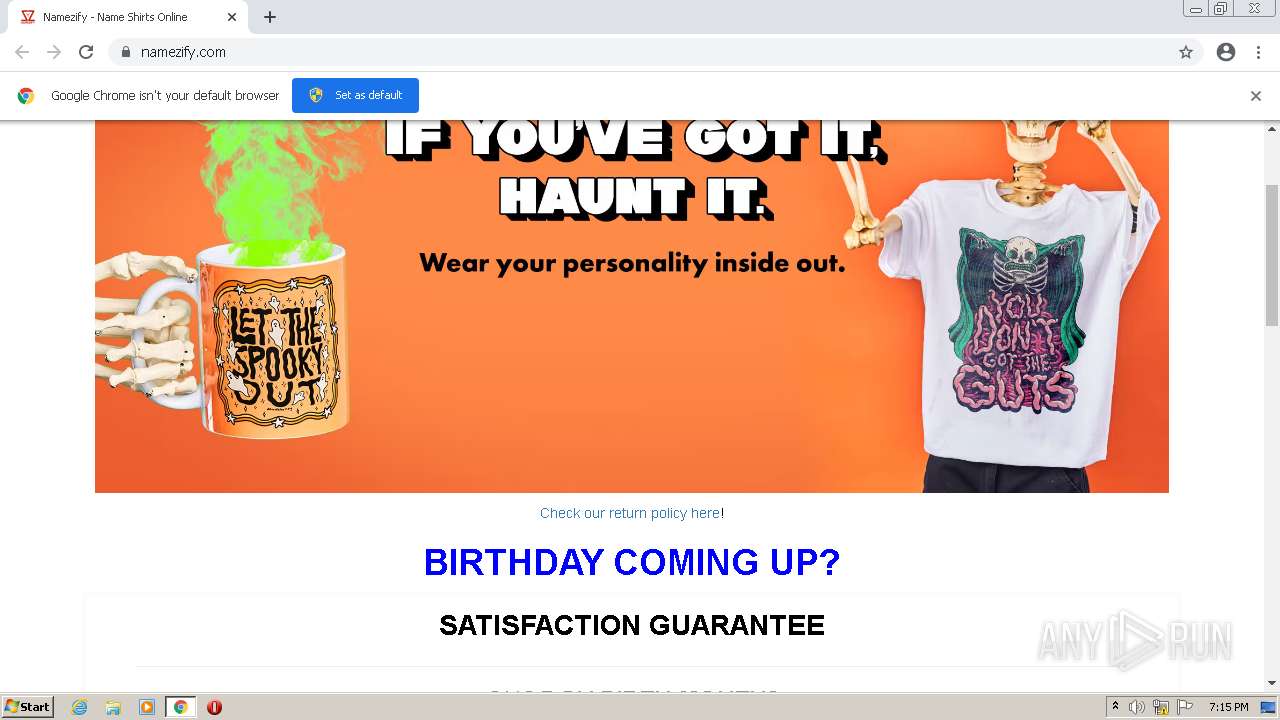View site info via padlock icon
The image size is (1280, 720).
pyautogui.click(x=125, y=52)
